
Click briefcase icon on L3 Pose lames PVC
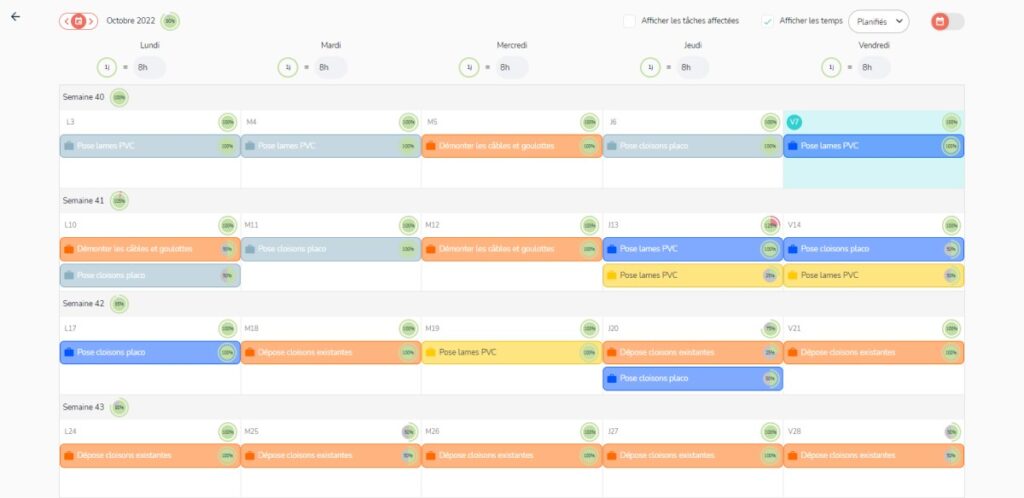point(69,146)
